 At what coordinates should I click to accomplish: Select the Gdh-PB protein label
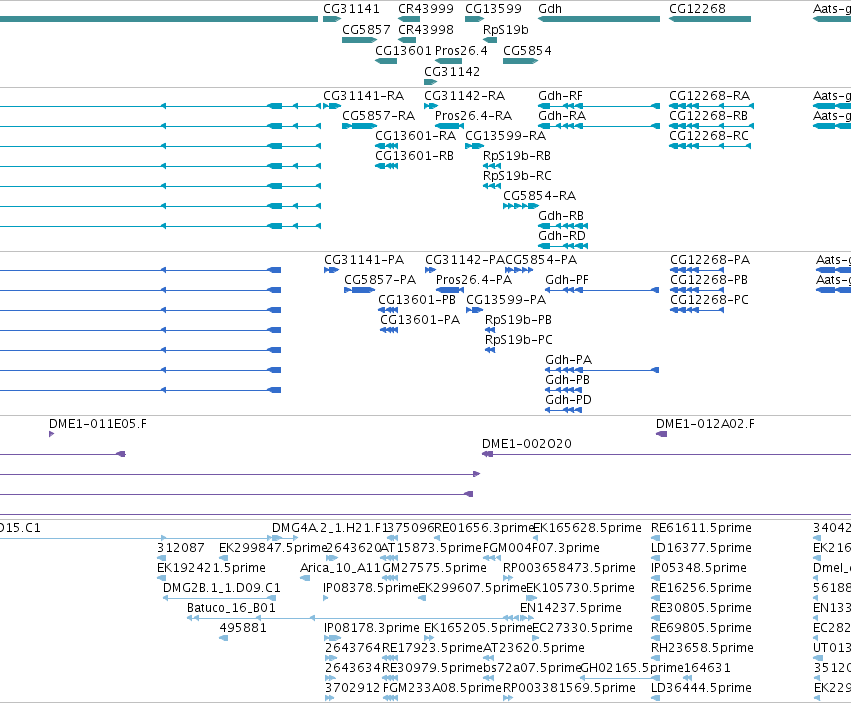567,380
